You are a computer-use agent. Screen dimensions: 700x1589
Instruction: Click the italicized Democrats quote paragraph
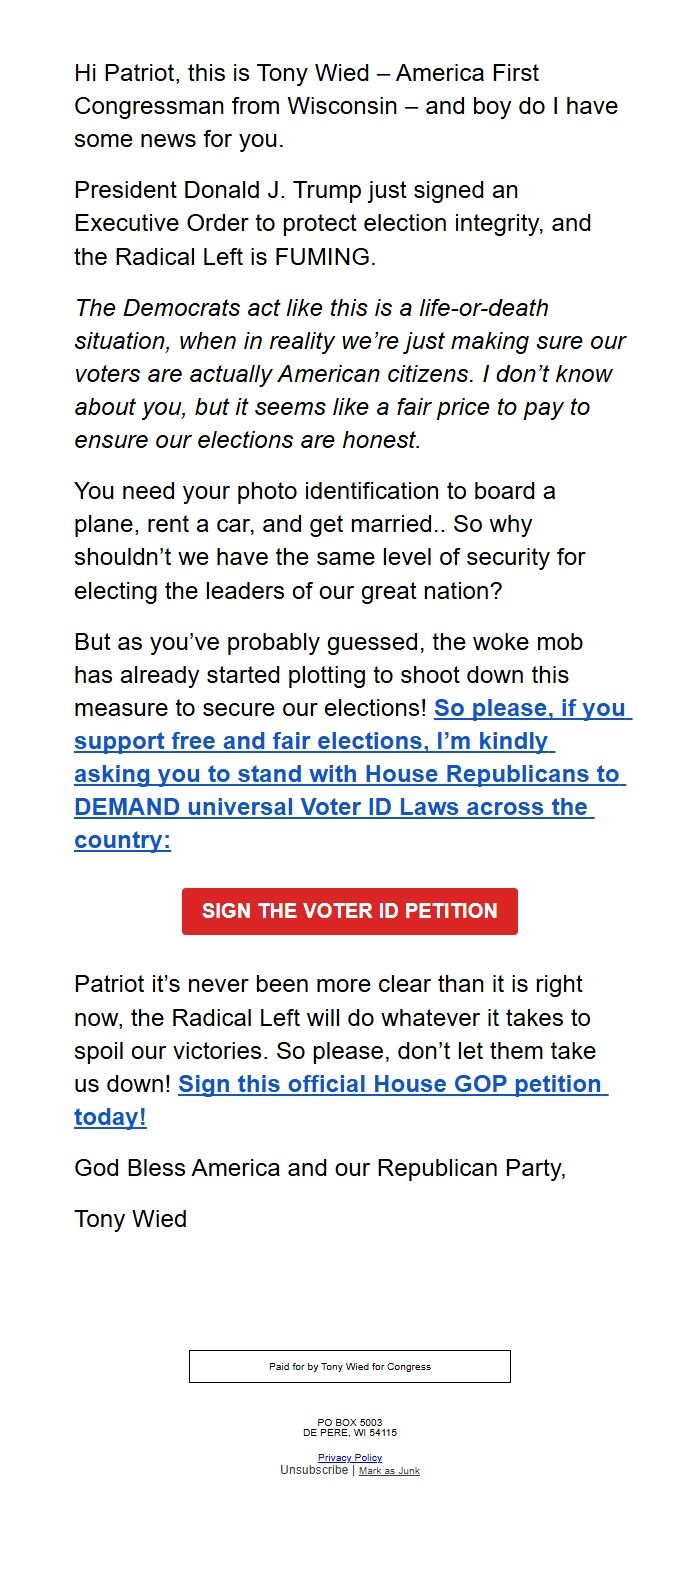pyautogui.click(x=350, y=373)
